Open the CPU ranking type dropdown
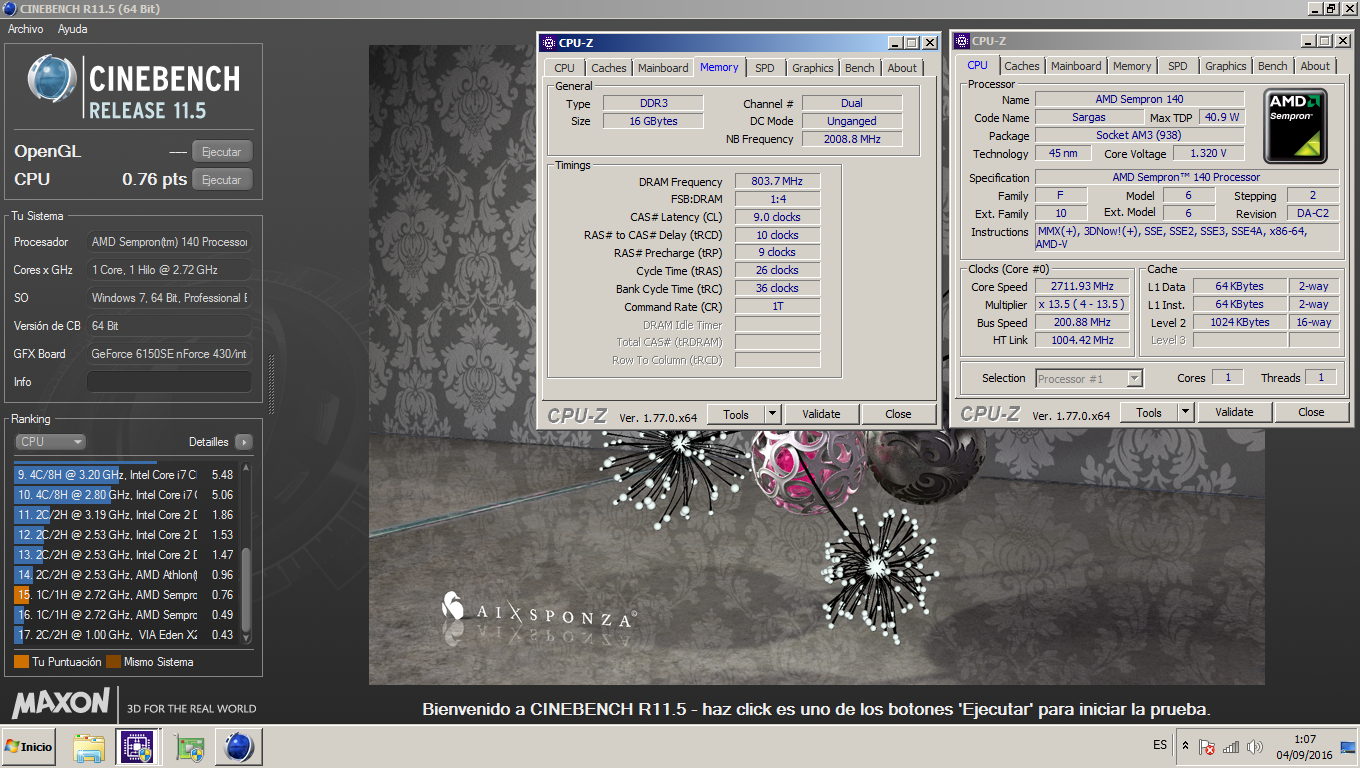 (x=50, y=441)
